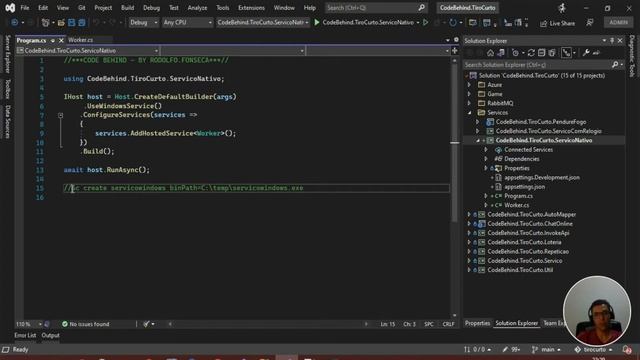Image resolution: width=640 pixels, height=360 pixels.
Task: Expand the Dependencies node
Action: coord(486,159)
